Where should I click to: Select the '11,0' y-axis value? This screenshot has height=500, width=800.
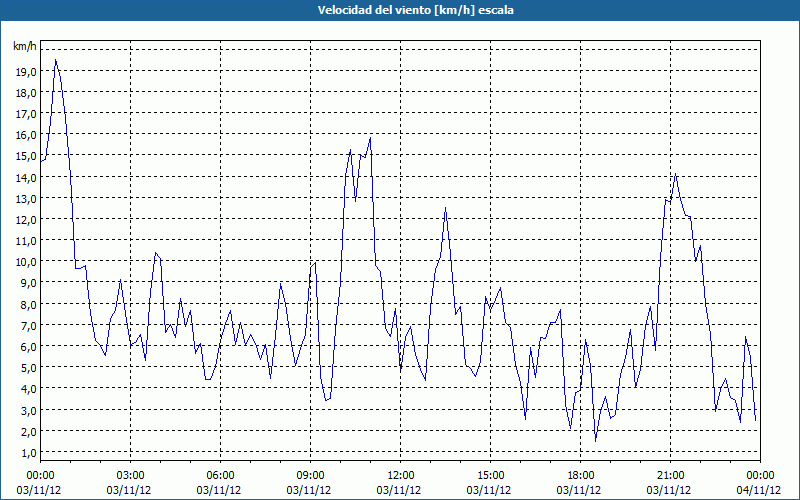[x=26, y=241]
